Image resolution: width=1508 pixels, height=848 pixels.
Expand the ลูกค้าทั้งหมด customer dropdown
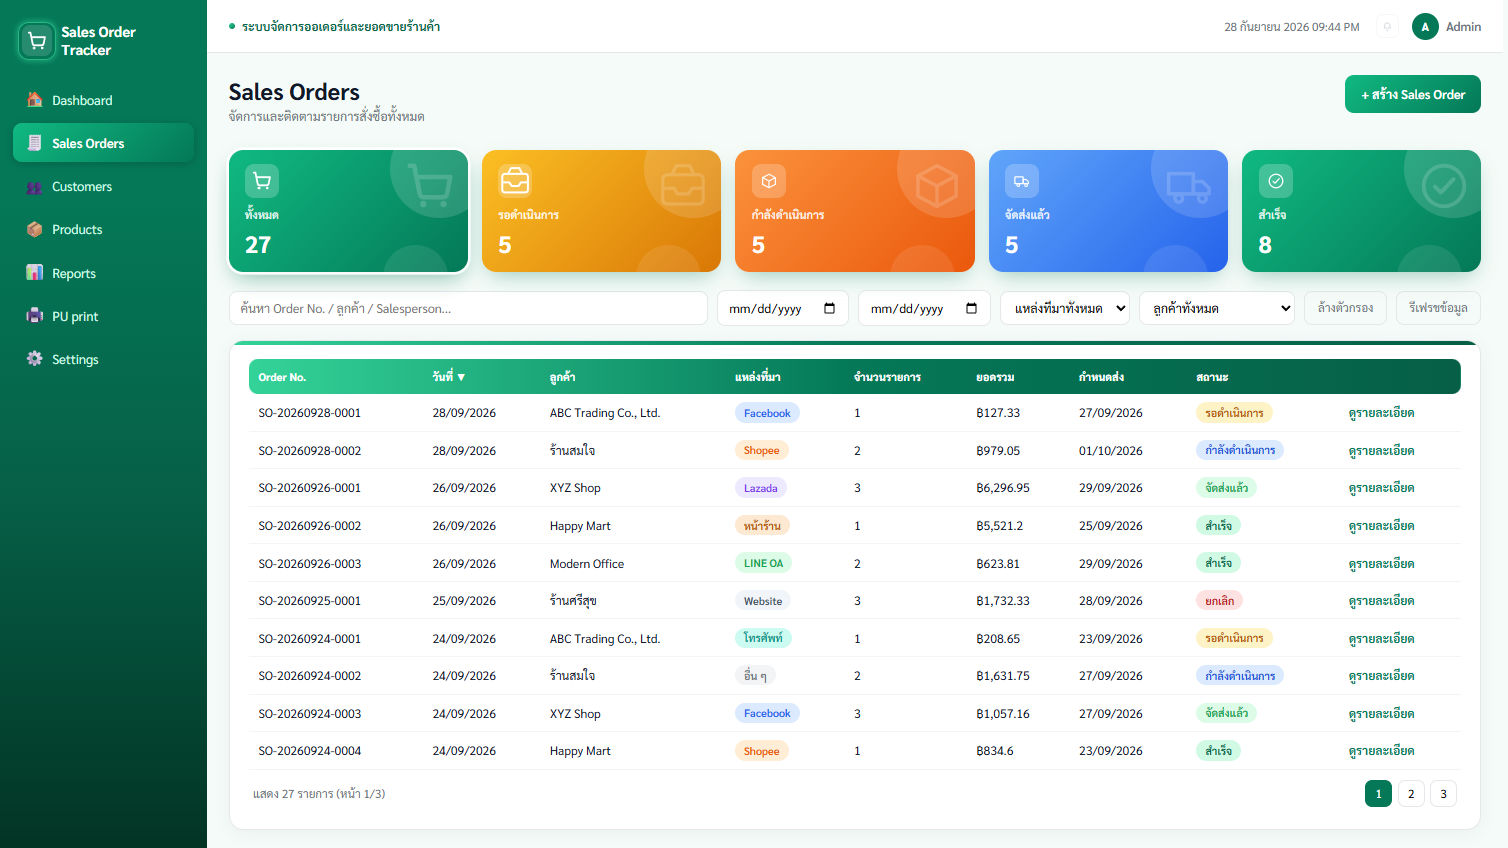coord(1217,308)
